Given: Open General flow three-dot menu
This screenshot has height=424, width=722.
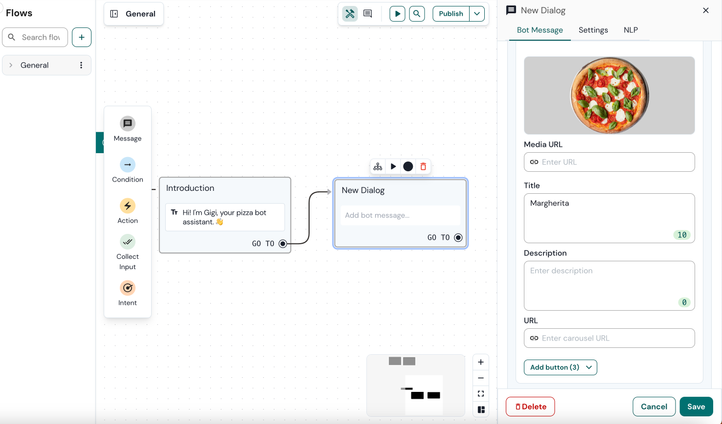Looking at the screenshot, I should tap(81, 65).
